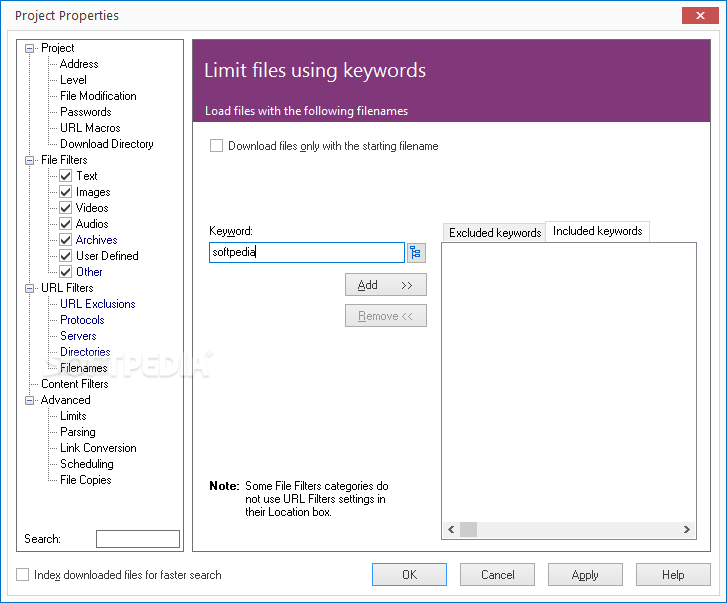Confirm with the OK button
The height and width of the screenshot is (603, 727).
[409, 575]
